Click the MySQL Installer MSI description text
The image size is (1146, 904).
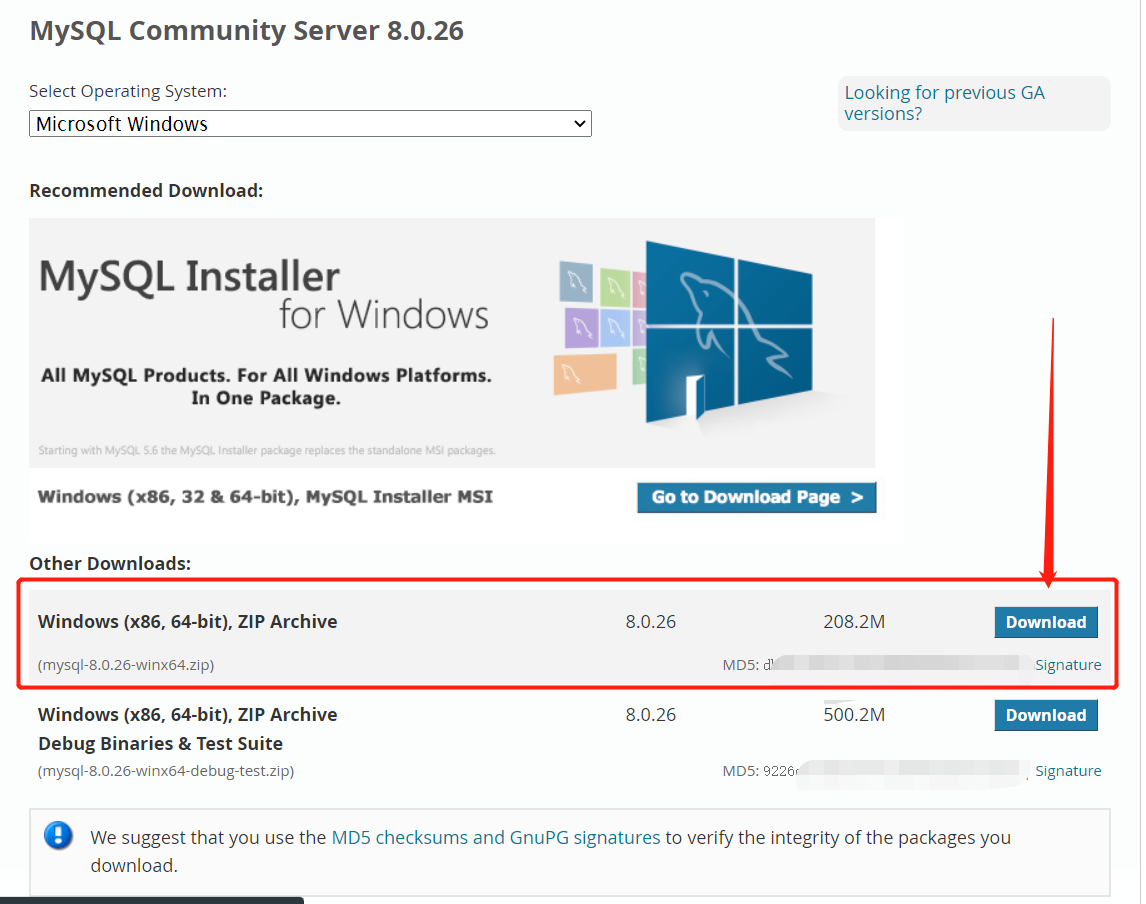[x=265, y=497]
